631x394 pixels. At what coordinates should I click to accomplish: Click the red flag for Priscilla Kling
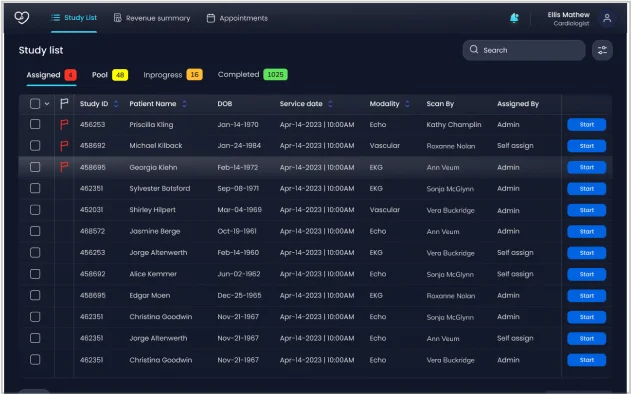coord(64,125)
